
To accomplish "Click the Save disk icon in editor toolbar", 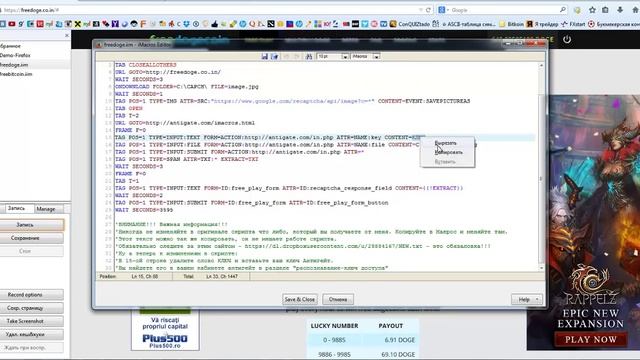I will (x=264, y=56).
